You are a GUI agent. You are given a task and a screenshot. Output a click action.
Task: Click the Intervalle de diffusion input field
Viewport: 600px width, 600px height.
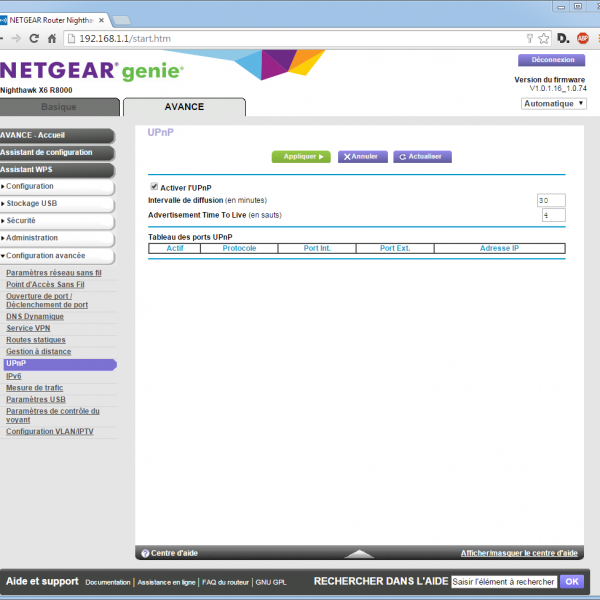pos(551,200)
